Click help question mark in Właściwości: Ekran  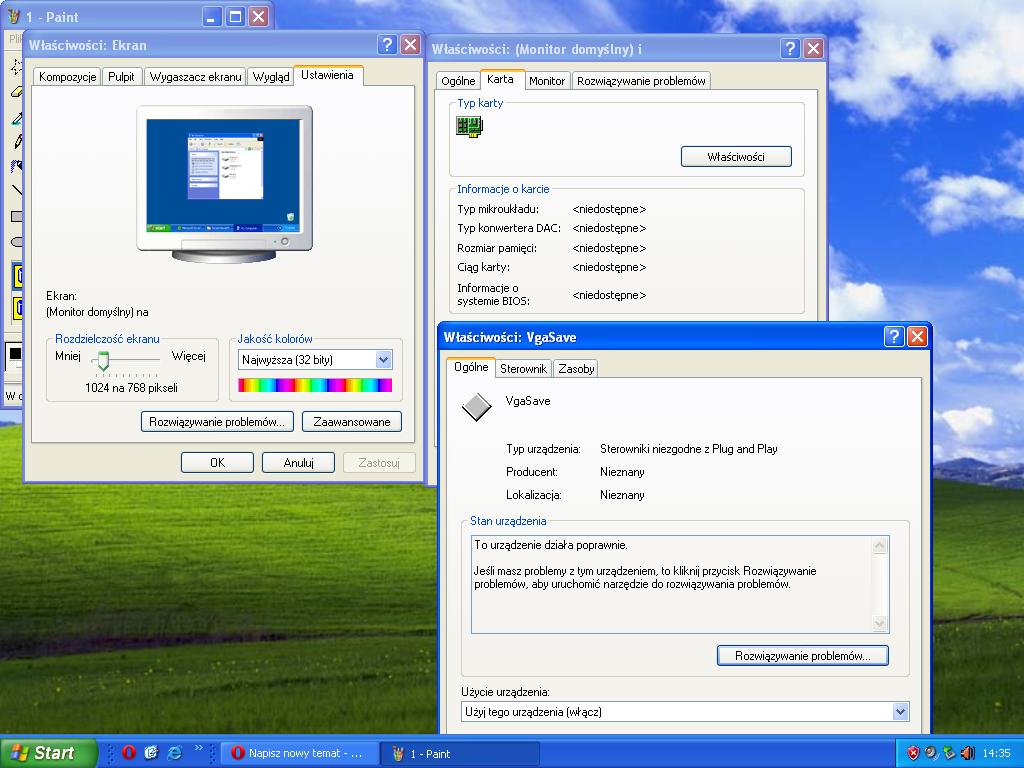click(387, 44)
